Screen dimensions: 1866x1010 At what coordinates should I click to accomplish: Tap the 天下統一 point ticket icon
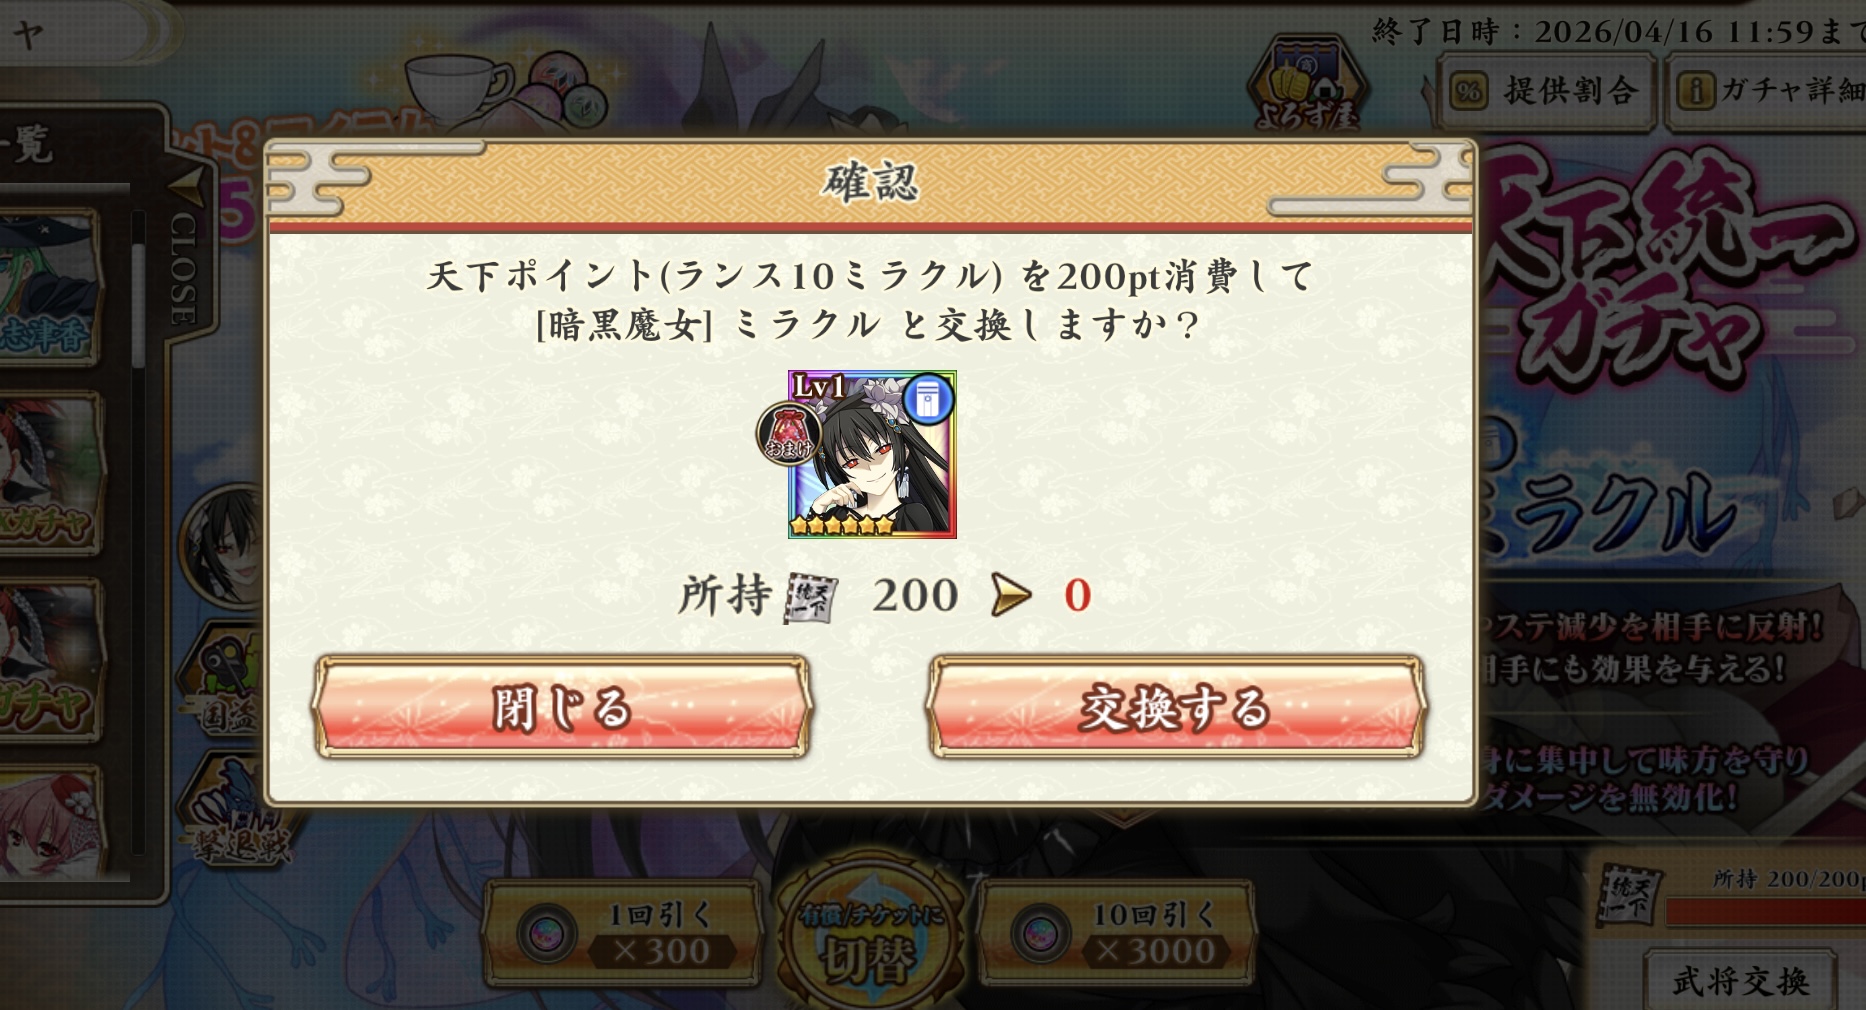(x=810, y=597)
